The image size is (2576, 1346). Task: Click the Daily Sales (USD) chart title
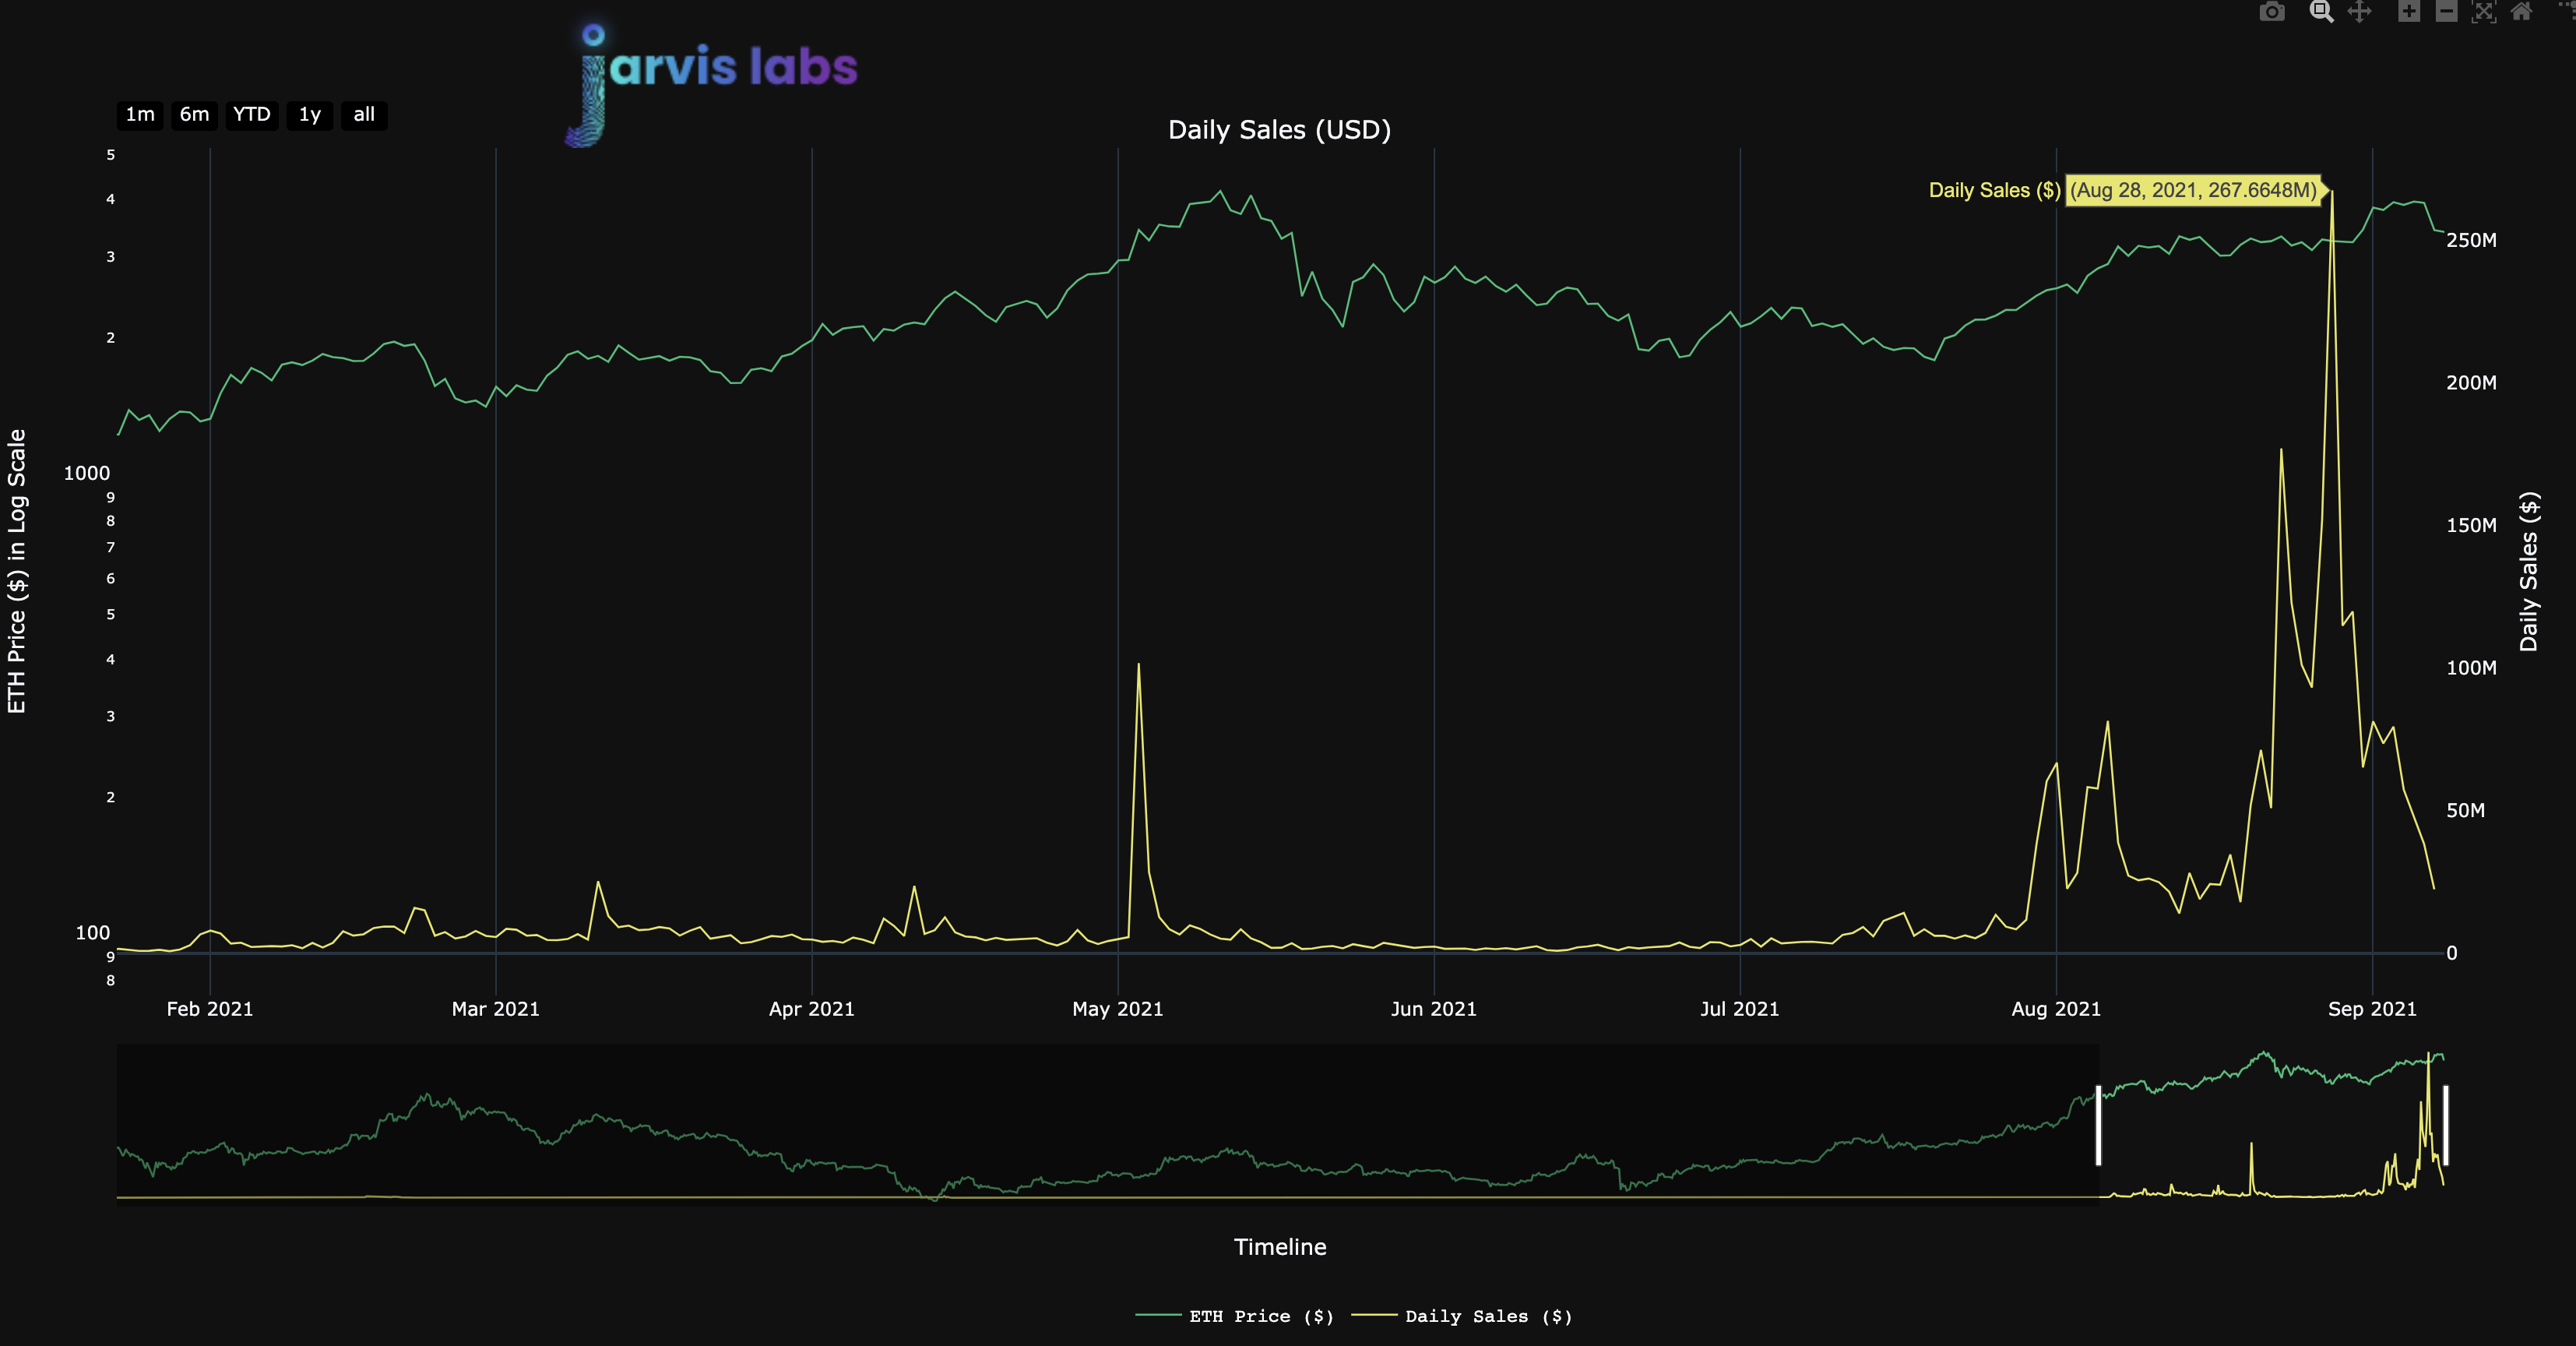(x=1279, y=130)
